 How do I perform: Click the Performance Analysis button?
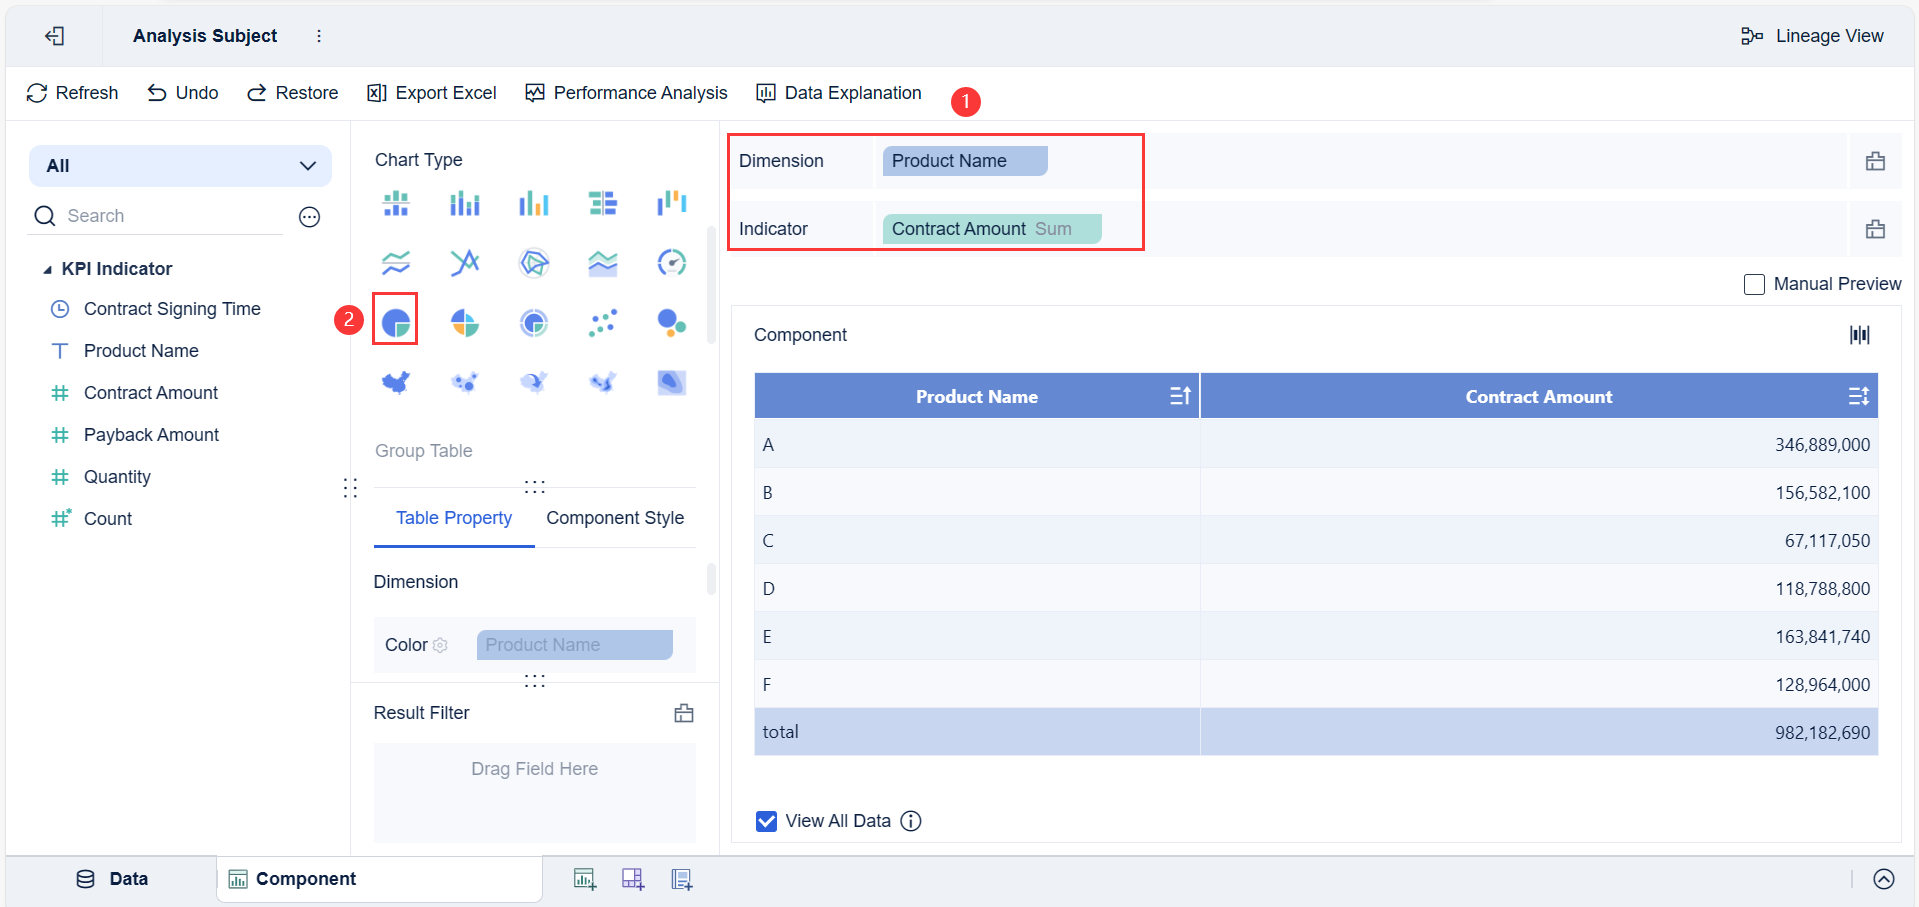pyautogui.click(x=626, y=92)
